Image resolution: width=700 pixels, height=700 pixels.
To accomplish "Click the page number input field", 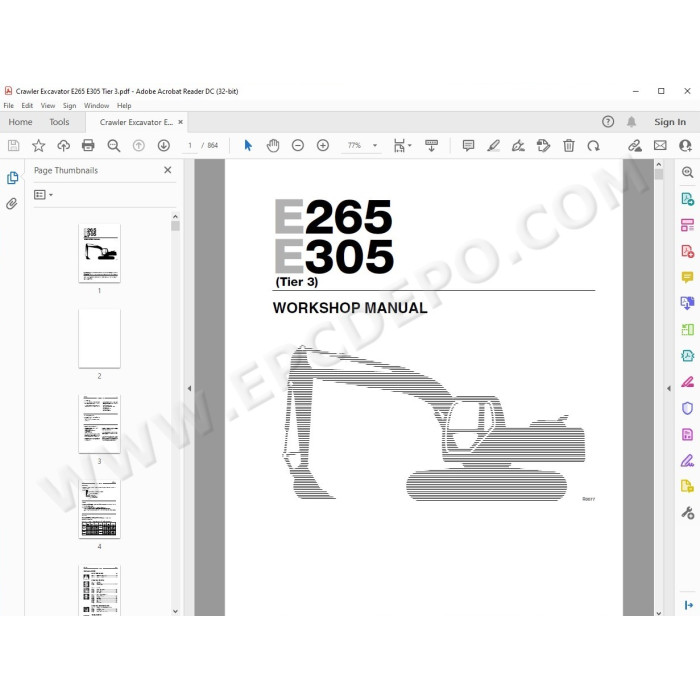I will point(190,146).
